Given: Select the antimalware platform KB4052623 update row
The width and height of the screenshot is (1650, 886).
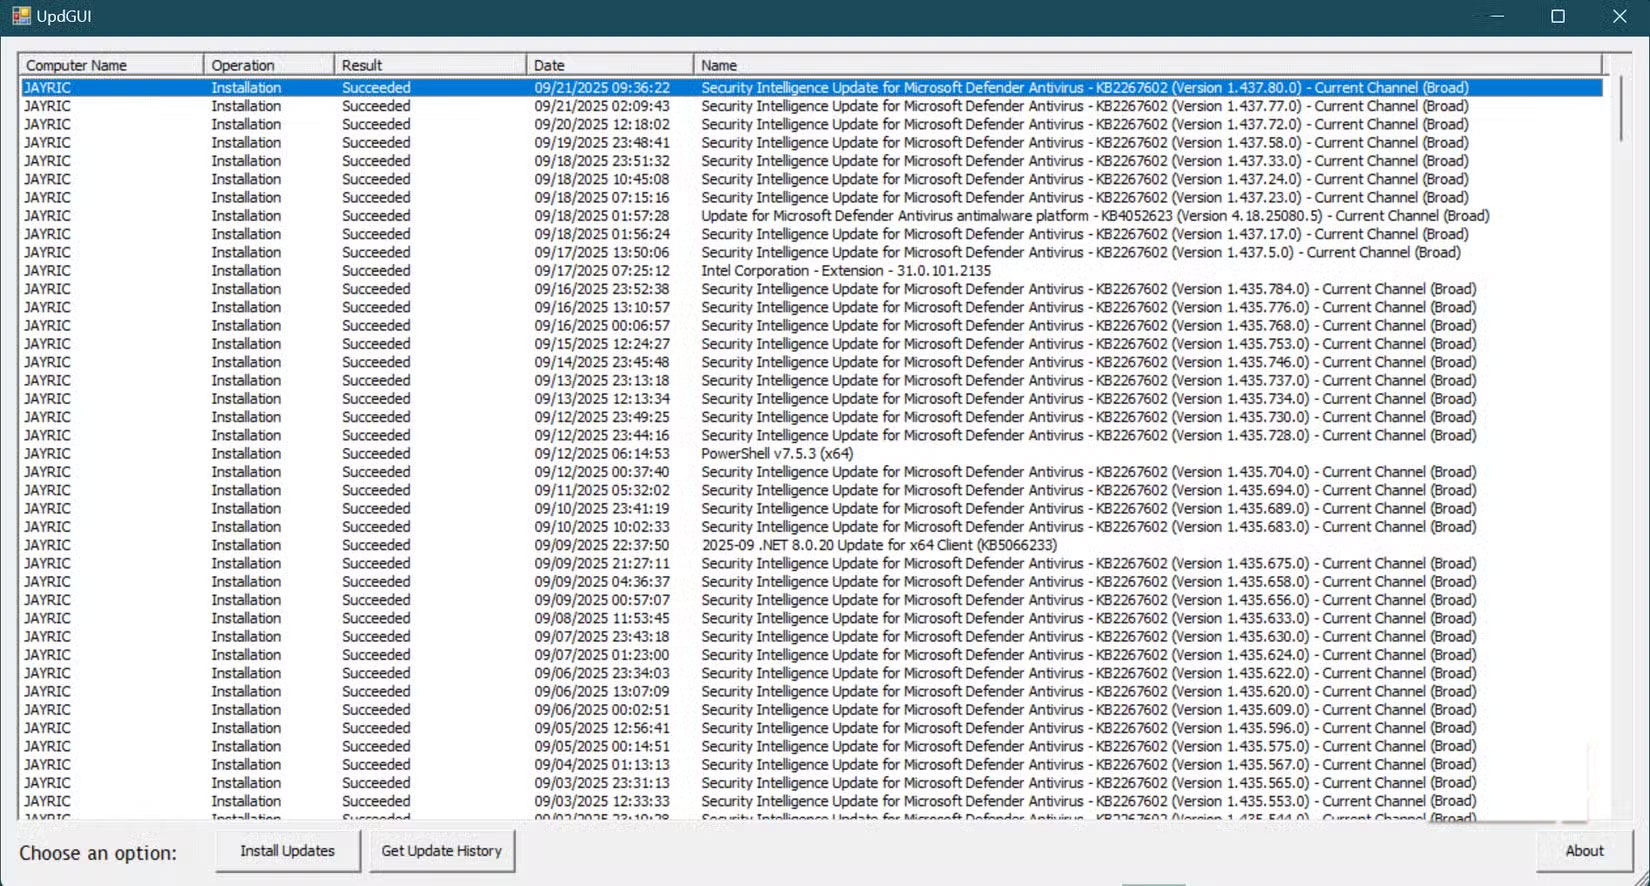Looking at the screenshot, I should (811, 216).
